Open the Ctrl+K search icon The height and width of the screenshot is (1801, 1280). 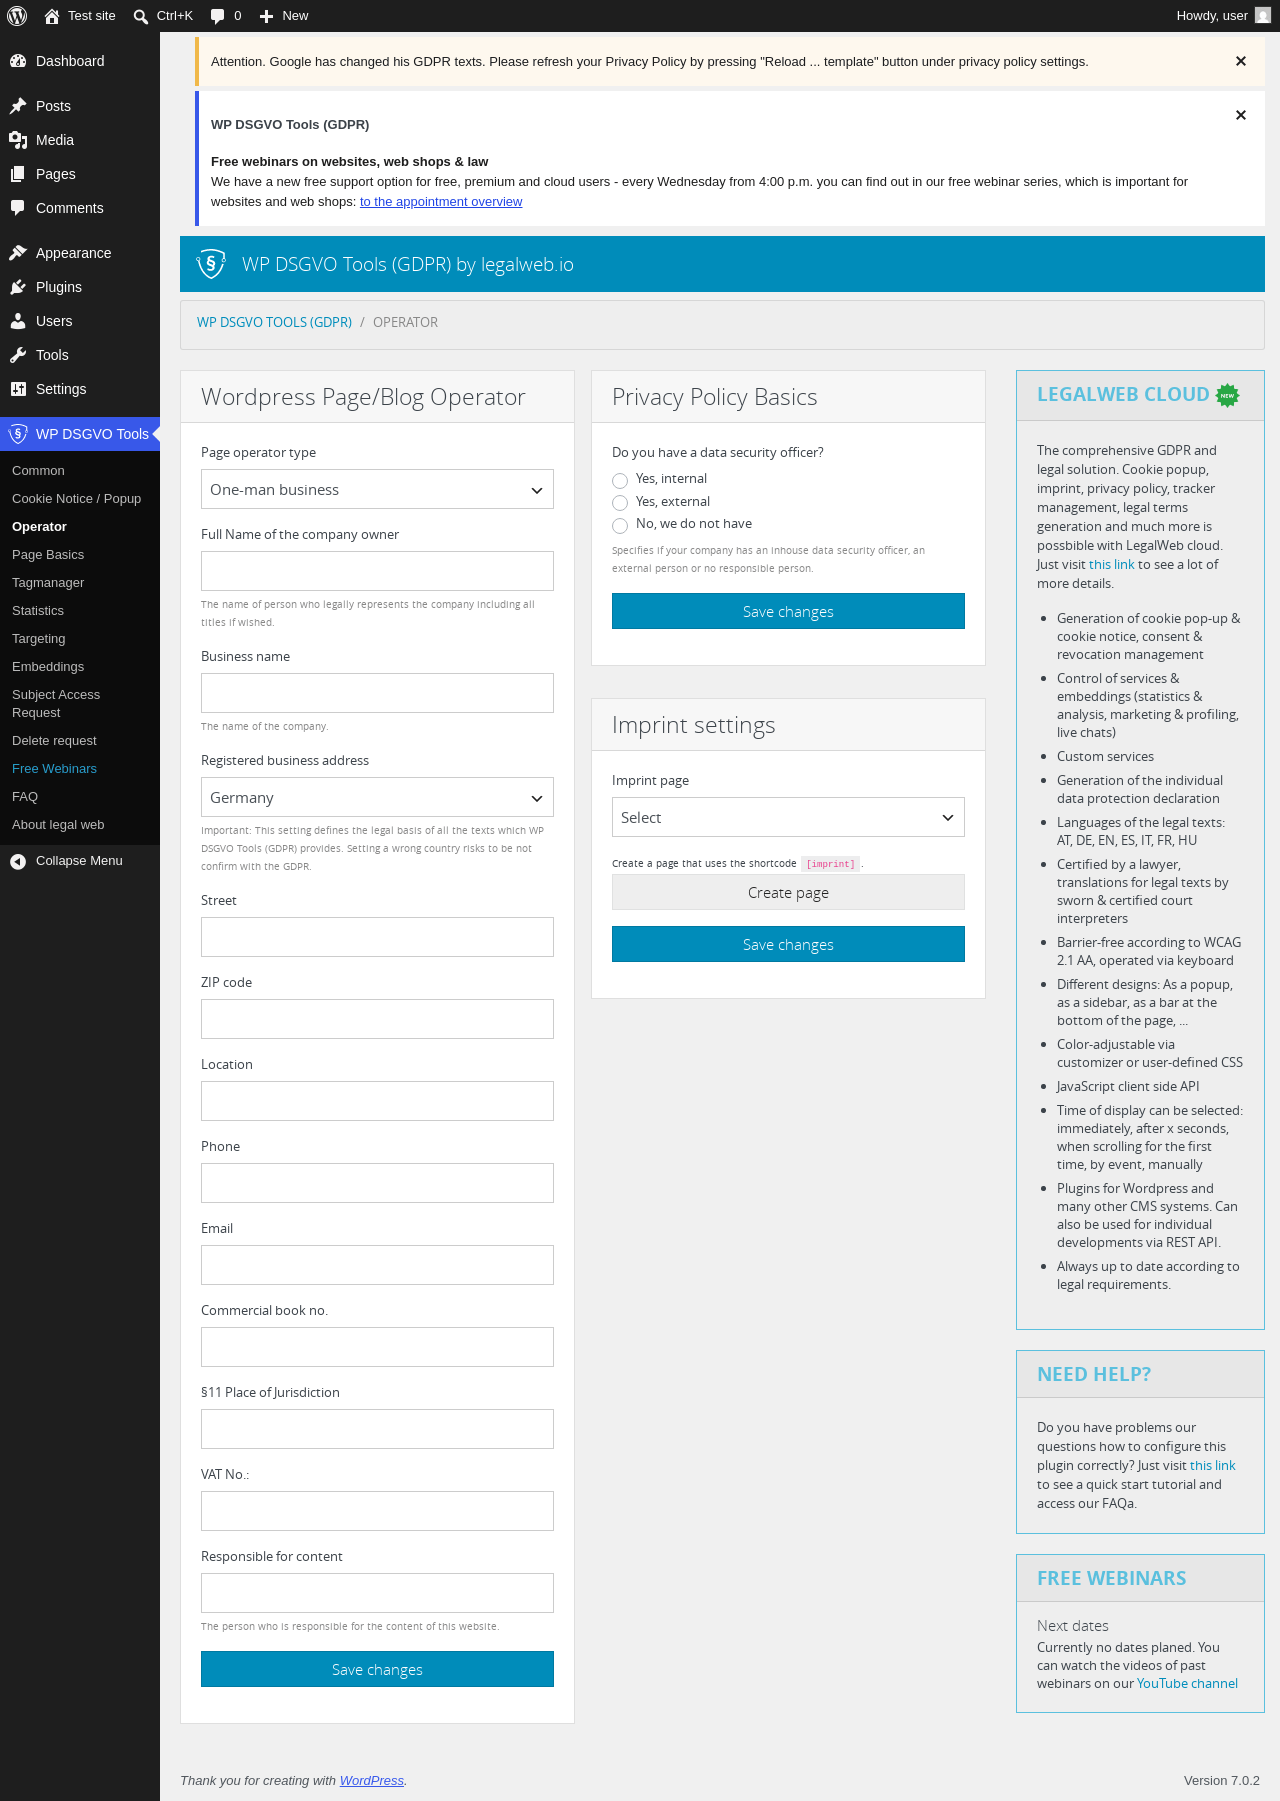(x=141, y=16)
